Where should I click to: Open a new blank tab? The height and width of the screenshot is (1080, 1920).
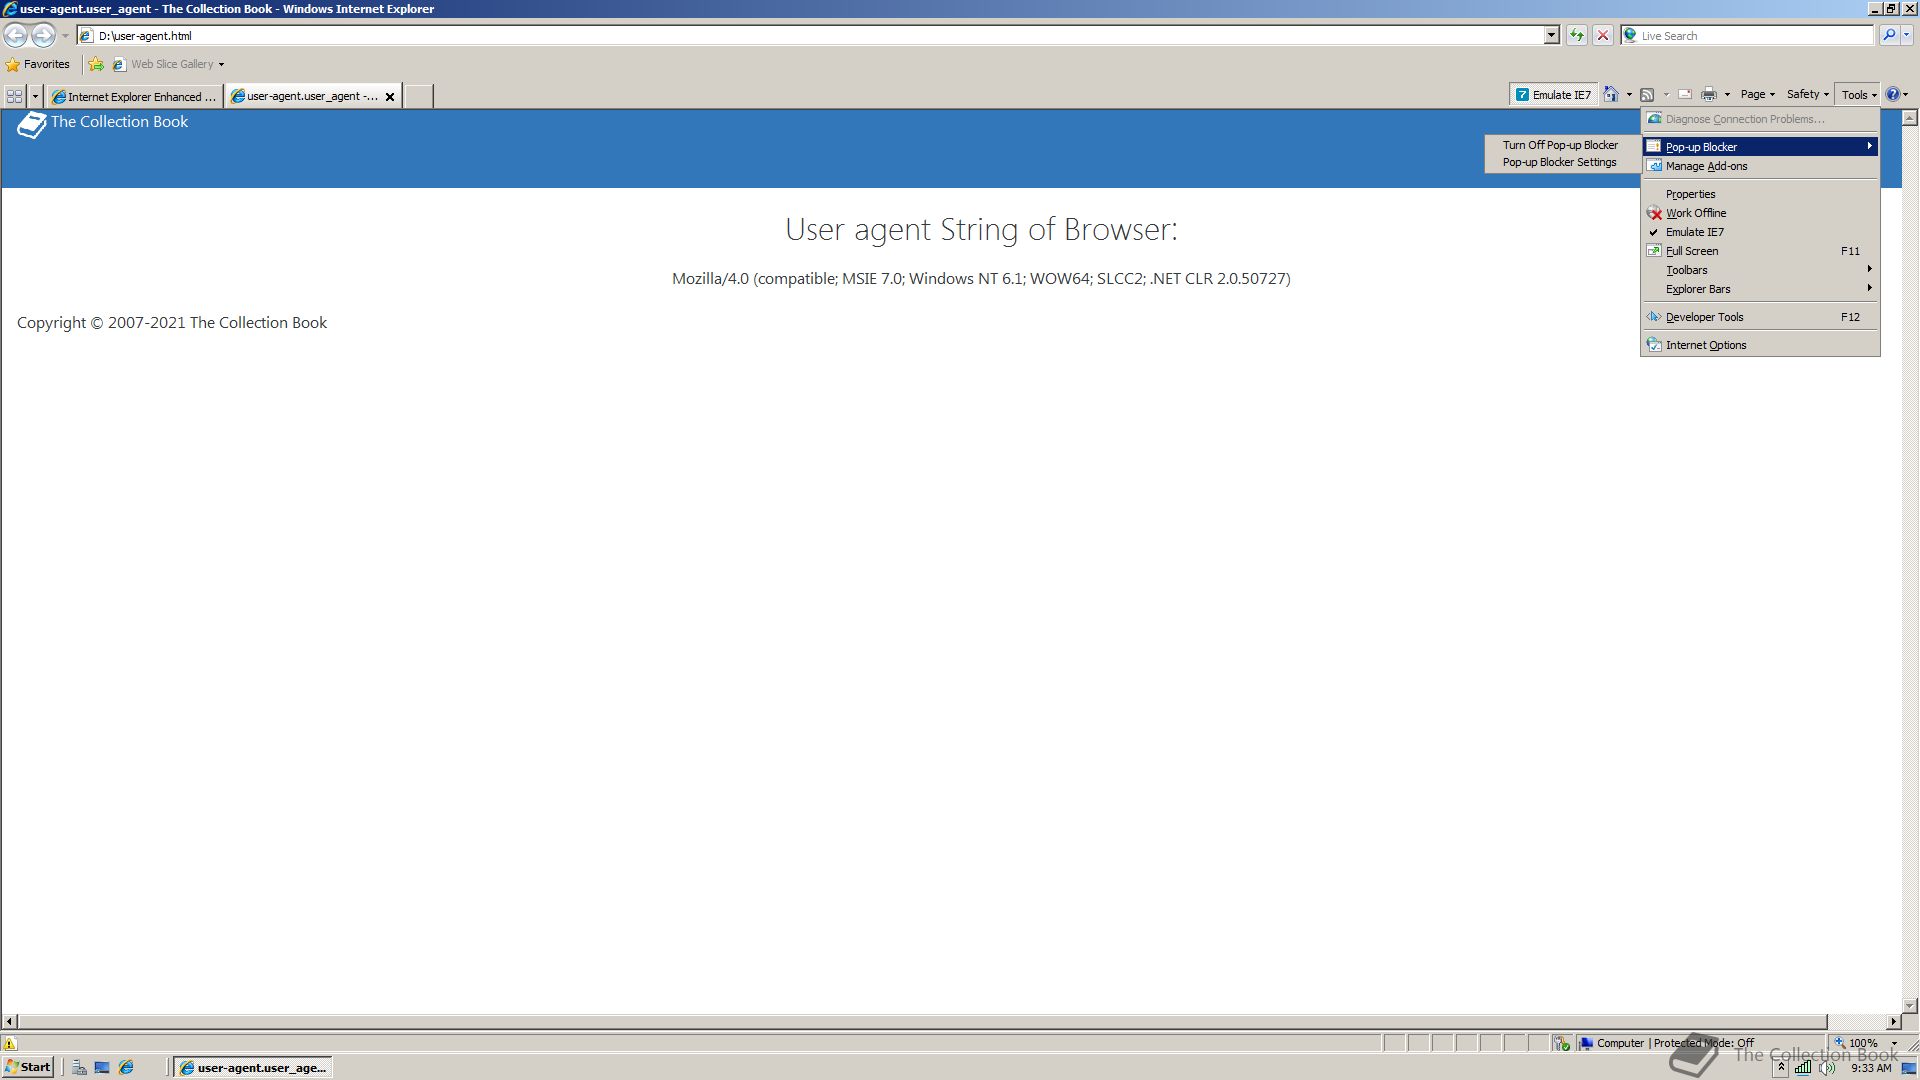coord(418,97)
